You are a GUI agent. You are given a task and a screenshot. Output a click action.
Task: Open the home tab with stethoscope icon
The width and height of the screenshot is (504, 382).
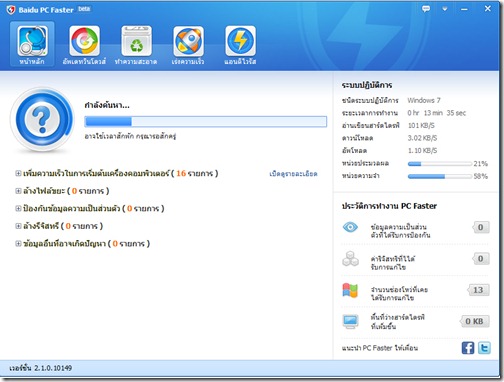point(32,44)
